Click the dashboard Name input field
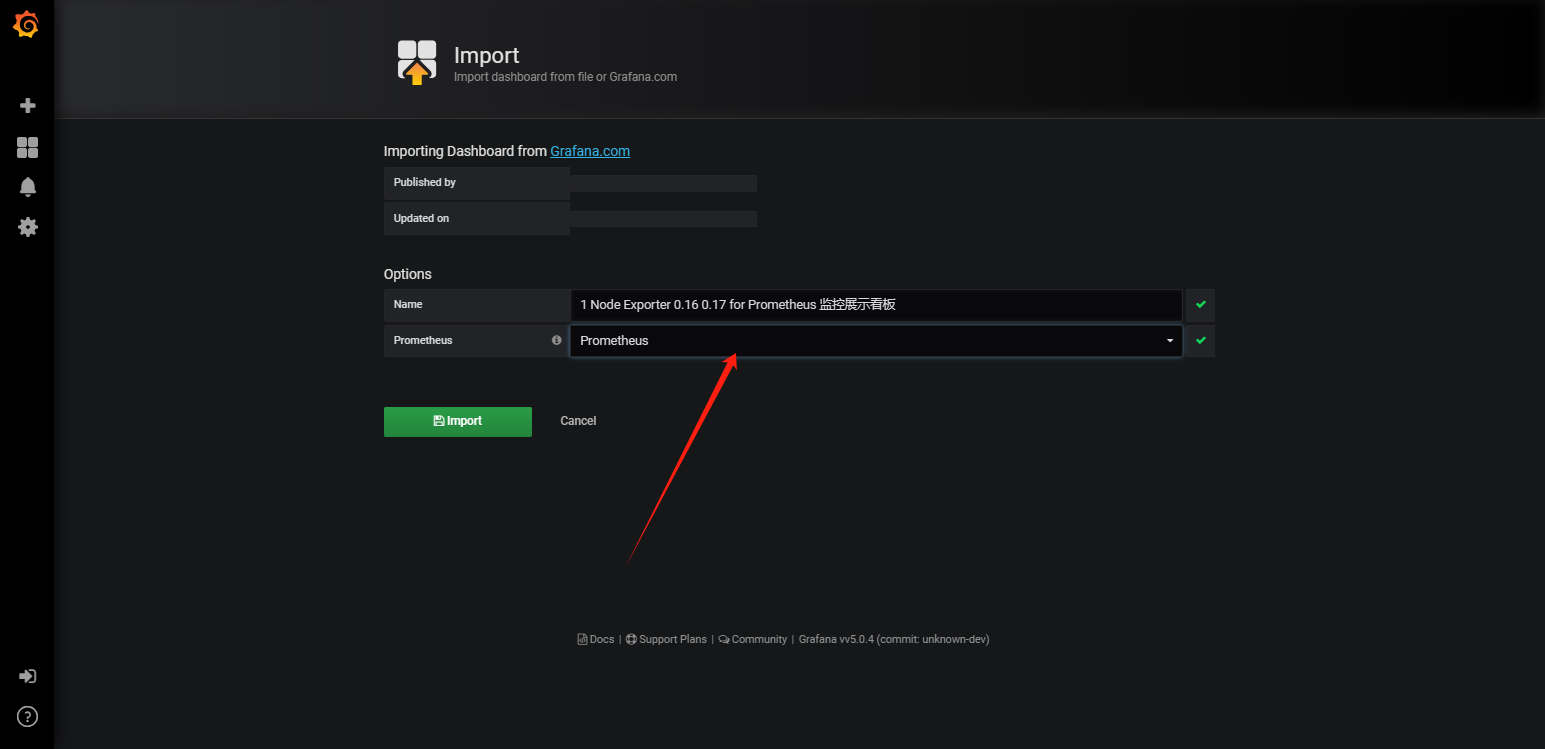Viewport: 1545px width, 749px height. tap(876, 305)
